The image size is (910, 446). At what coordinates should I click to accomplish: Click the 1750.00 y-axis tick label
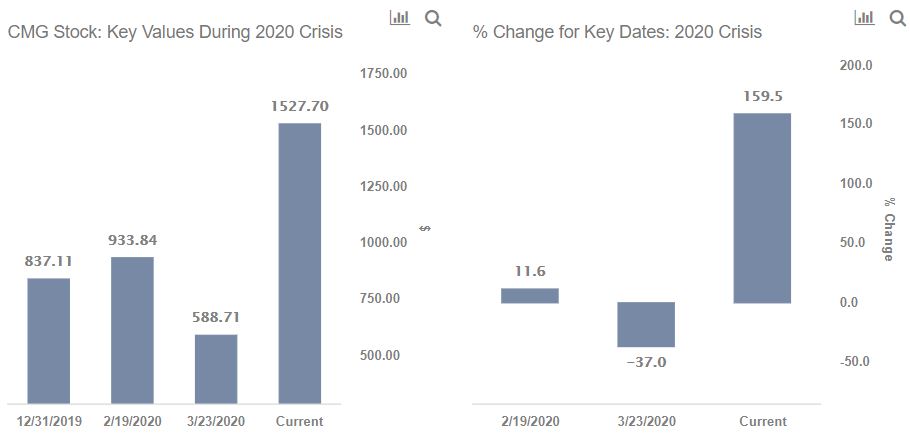(384, 74)
